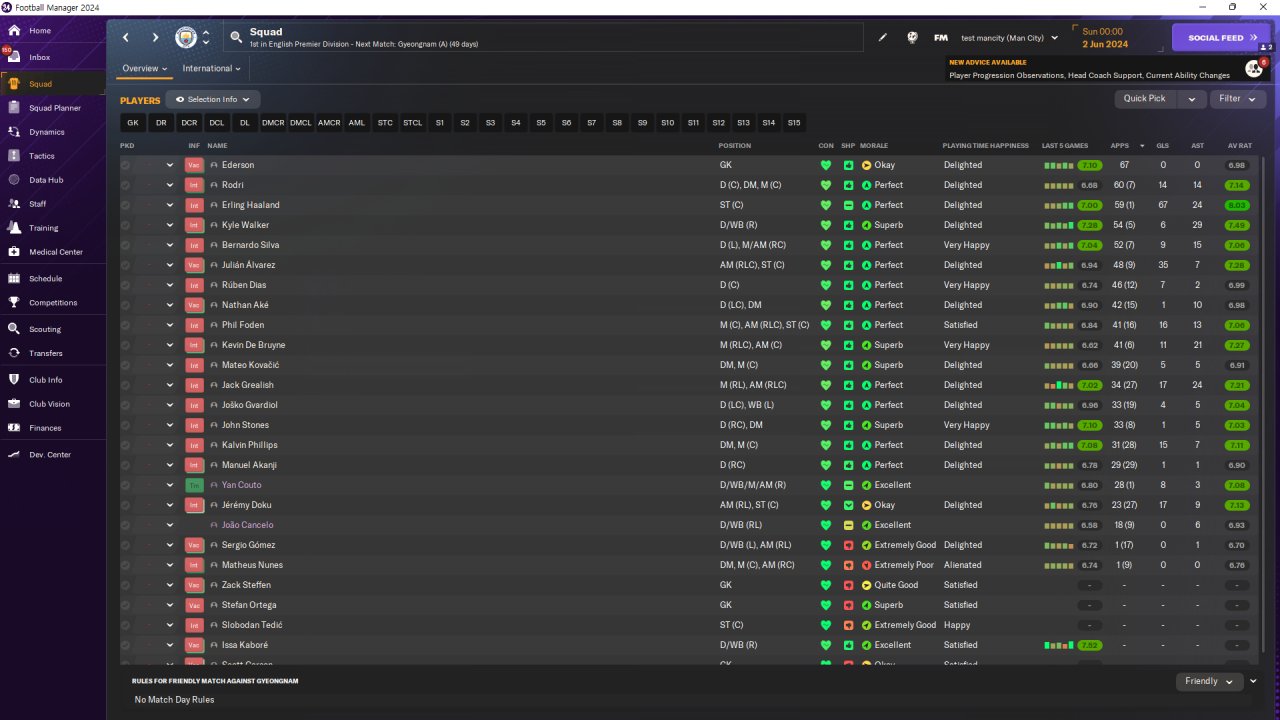The image size is (1280, 720).
Task: Expand the International dropdown
Action: coord(211,69)
